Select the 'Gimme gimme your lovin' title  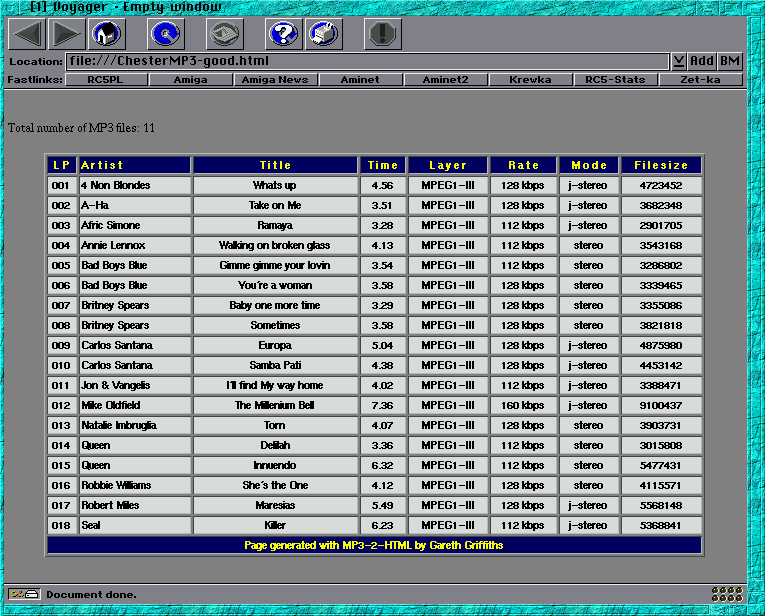(276, 265)
